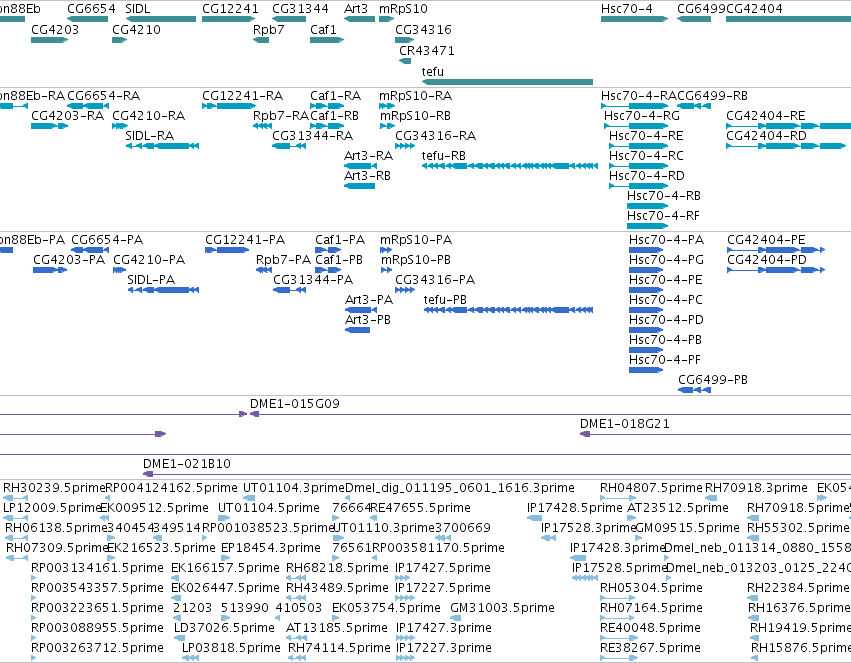Select the mRpS10 gene label
The image size is (851, 663).
[x=403, y=9]
